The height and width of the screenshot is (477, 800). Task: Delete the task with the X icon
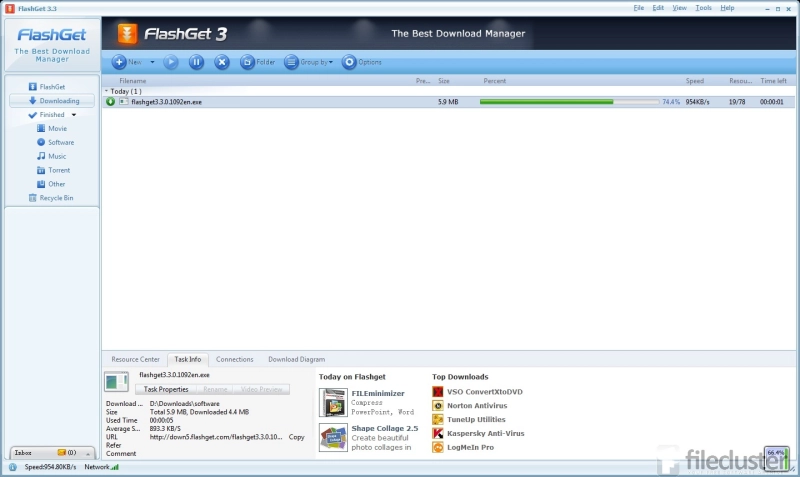point(222,62)
